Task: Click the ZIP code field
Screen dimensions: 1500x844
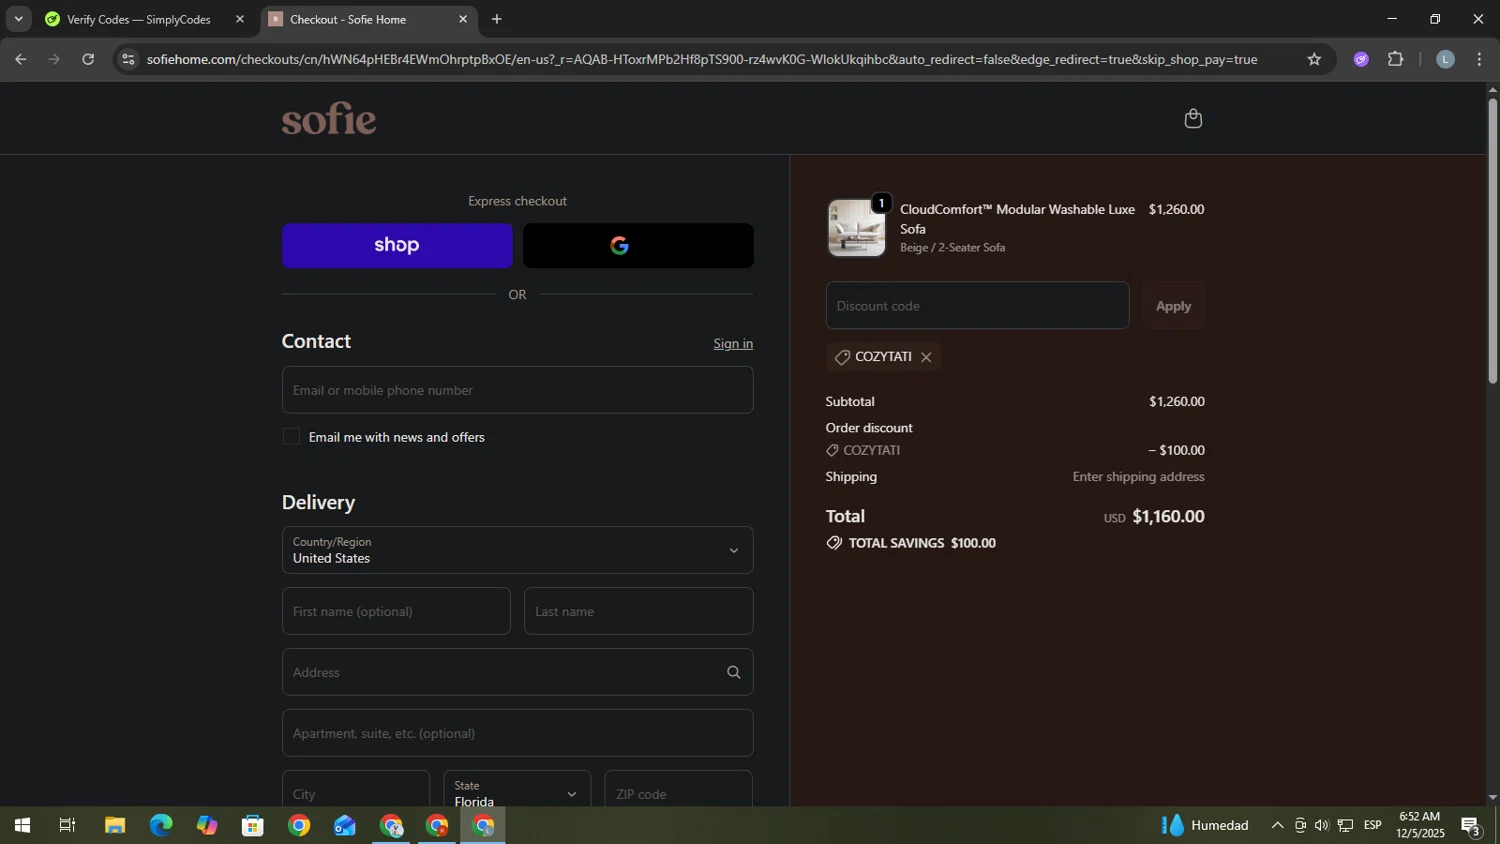Action: tap(678, 790)
